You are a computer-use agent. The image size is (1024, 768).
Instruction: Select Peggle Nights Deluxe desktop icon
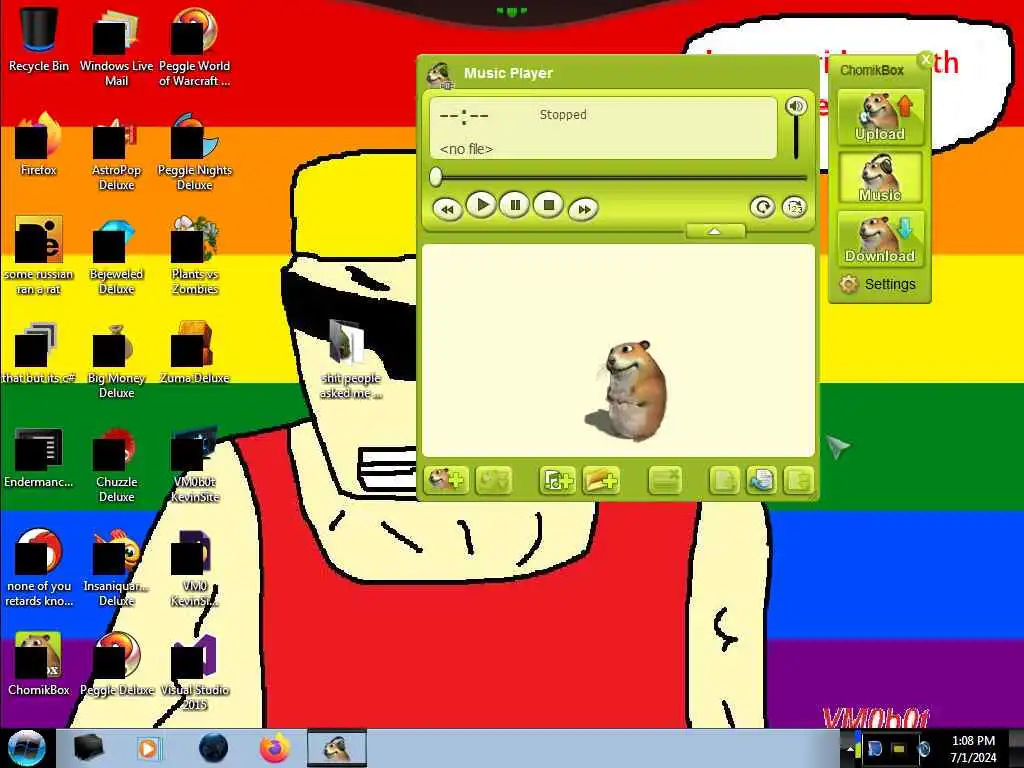[x=195, y=152]
